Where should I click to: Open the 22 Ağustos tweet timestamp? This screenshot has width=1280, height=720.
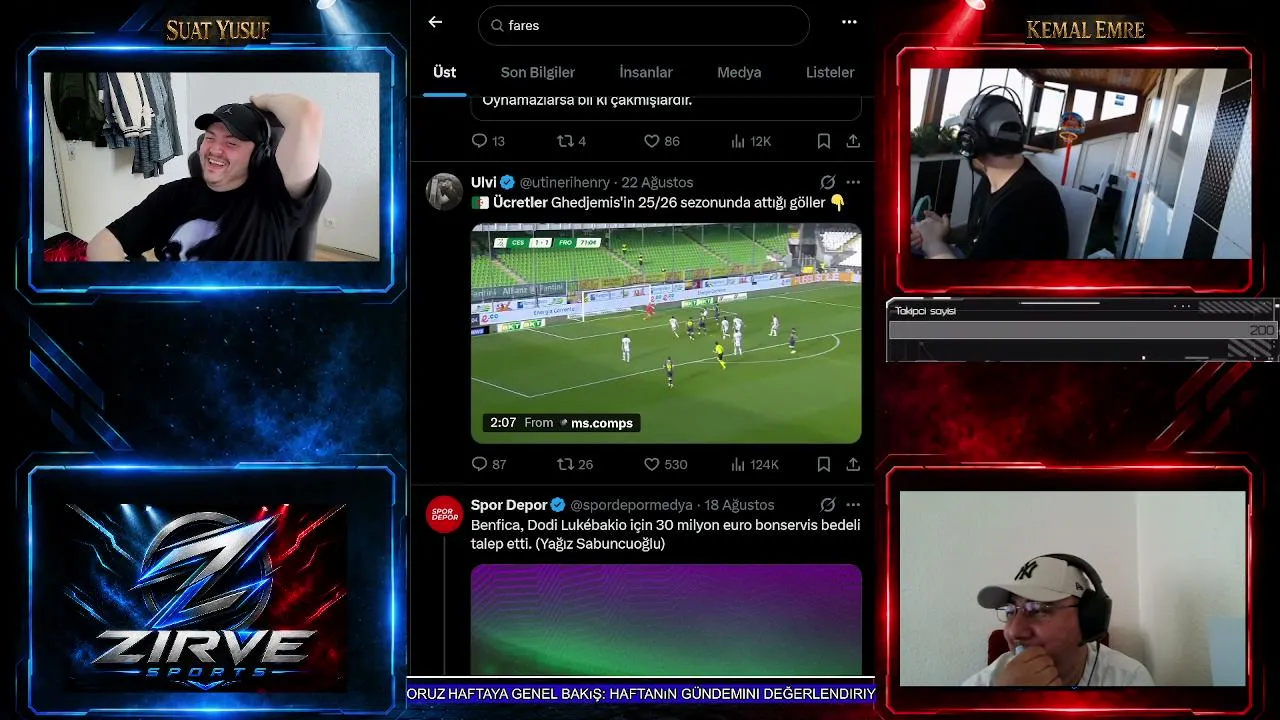(657, 182)
